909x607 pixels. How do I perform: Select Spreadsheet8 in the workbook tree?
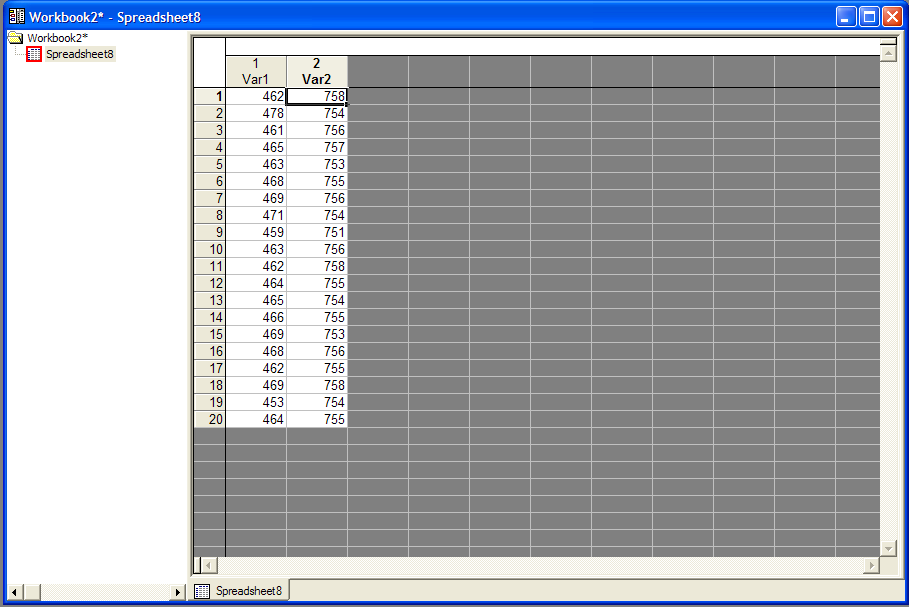click(x=80, y=54)
